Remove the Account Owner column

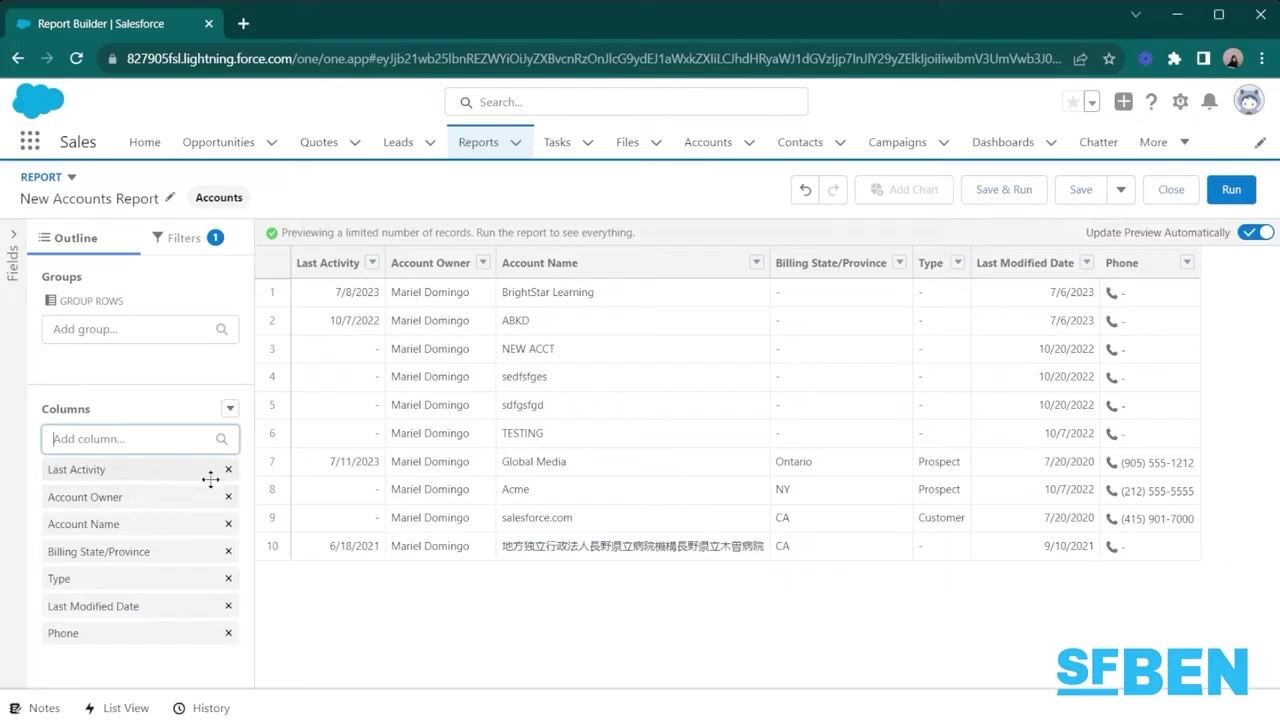[x=228, y=496]
